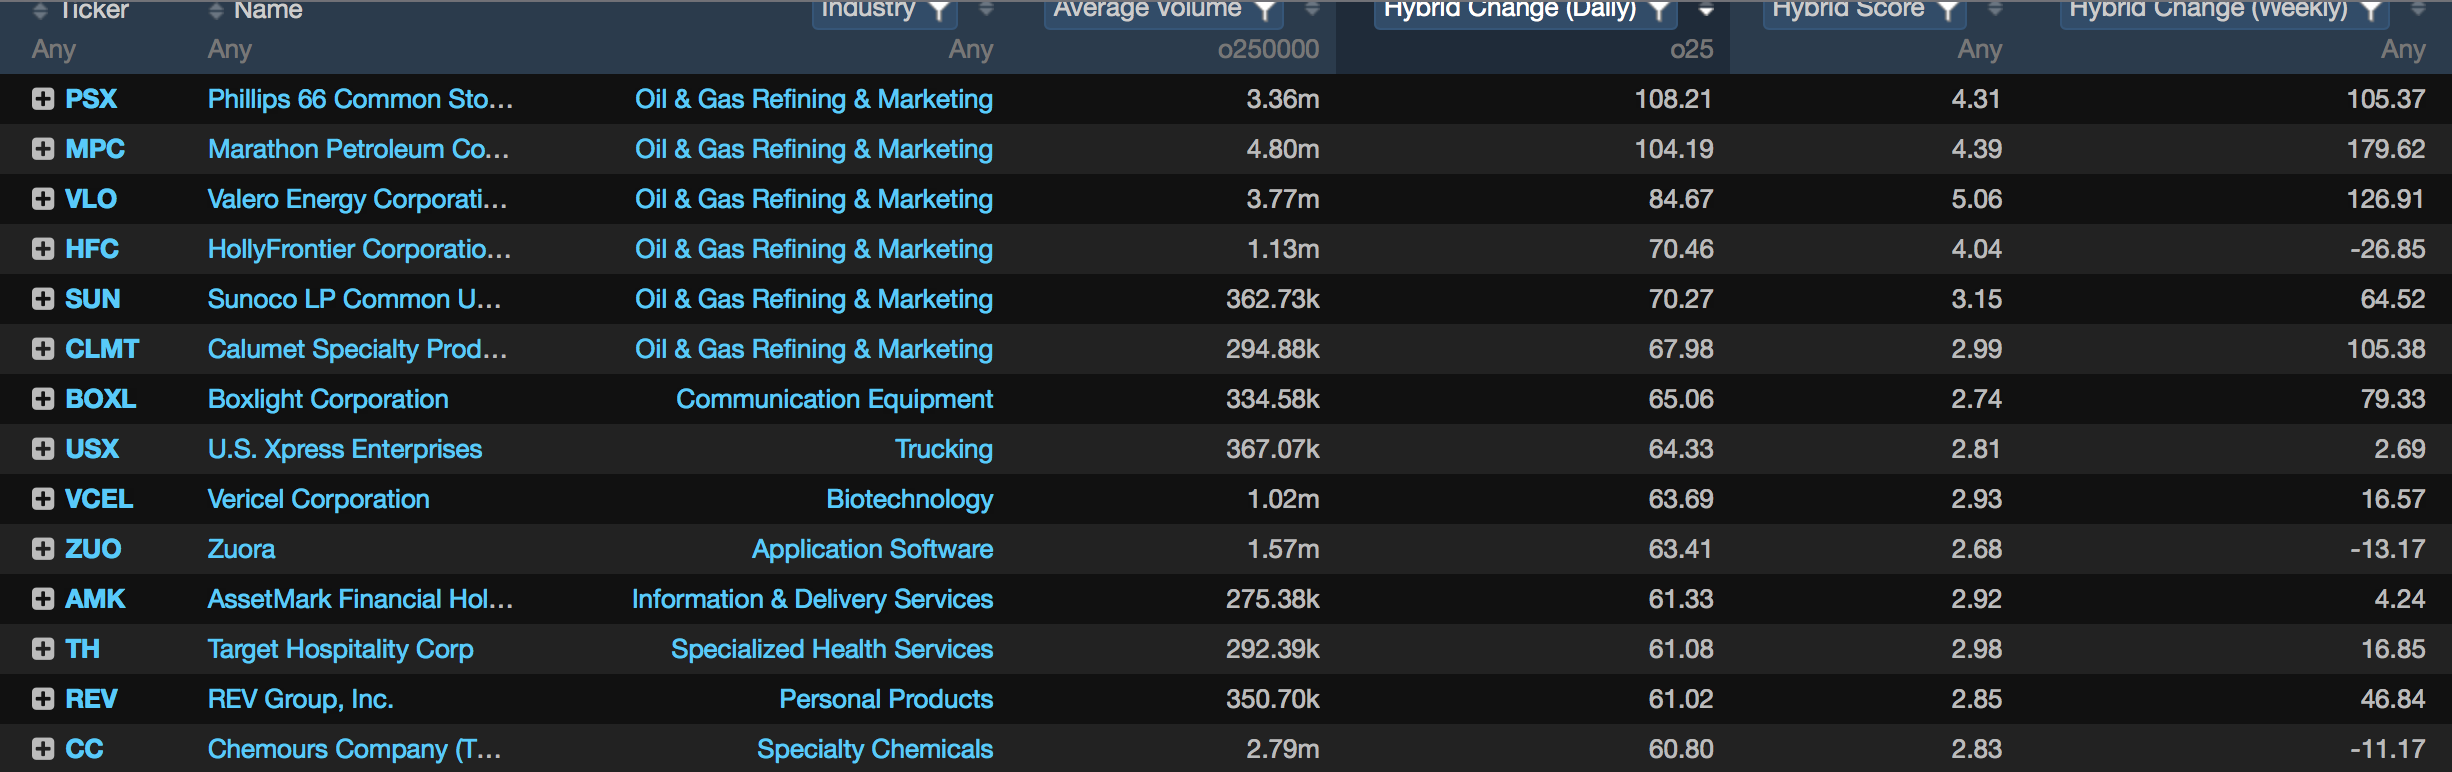Open the ZUO ticker link
This screenshot has height=772, width=2452.
pos(93,549)
